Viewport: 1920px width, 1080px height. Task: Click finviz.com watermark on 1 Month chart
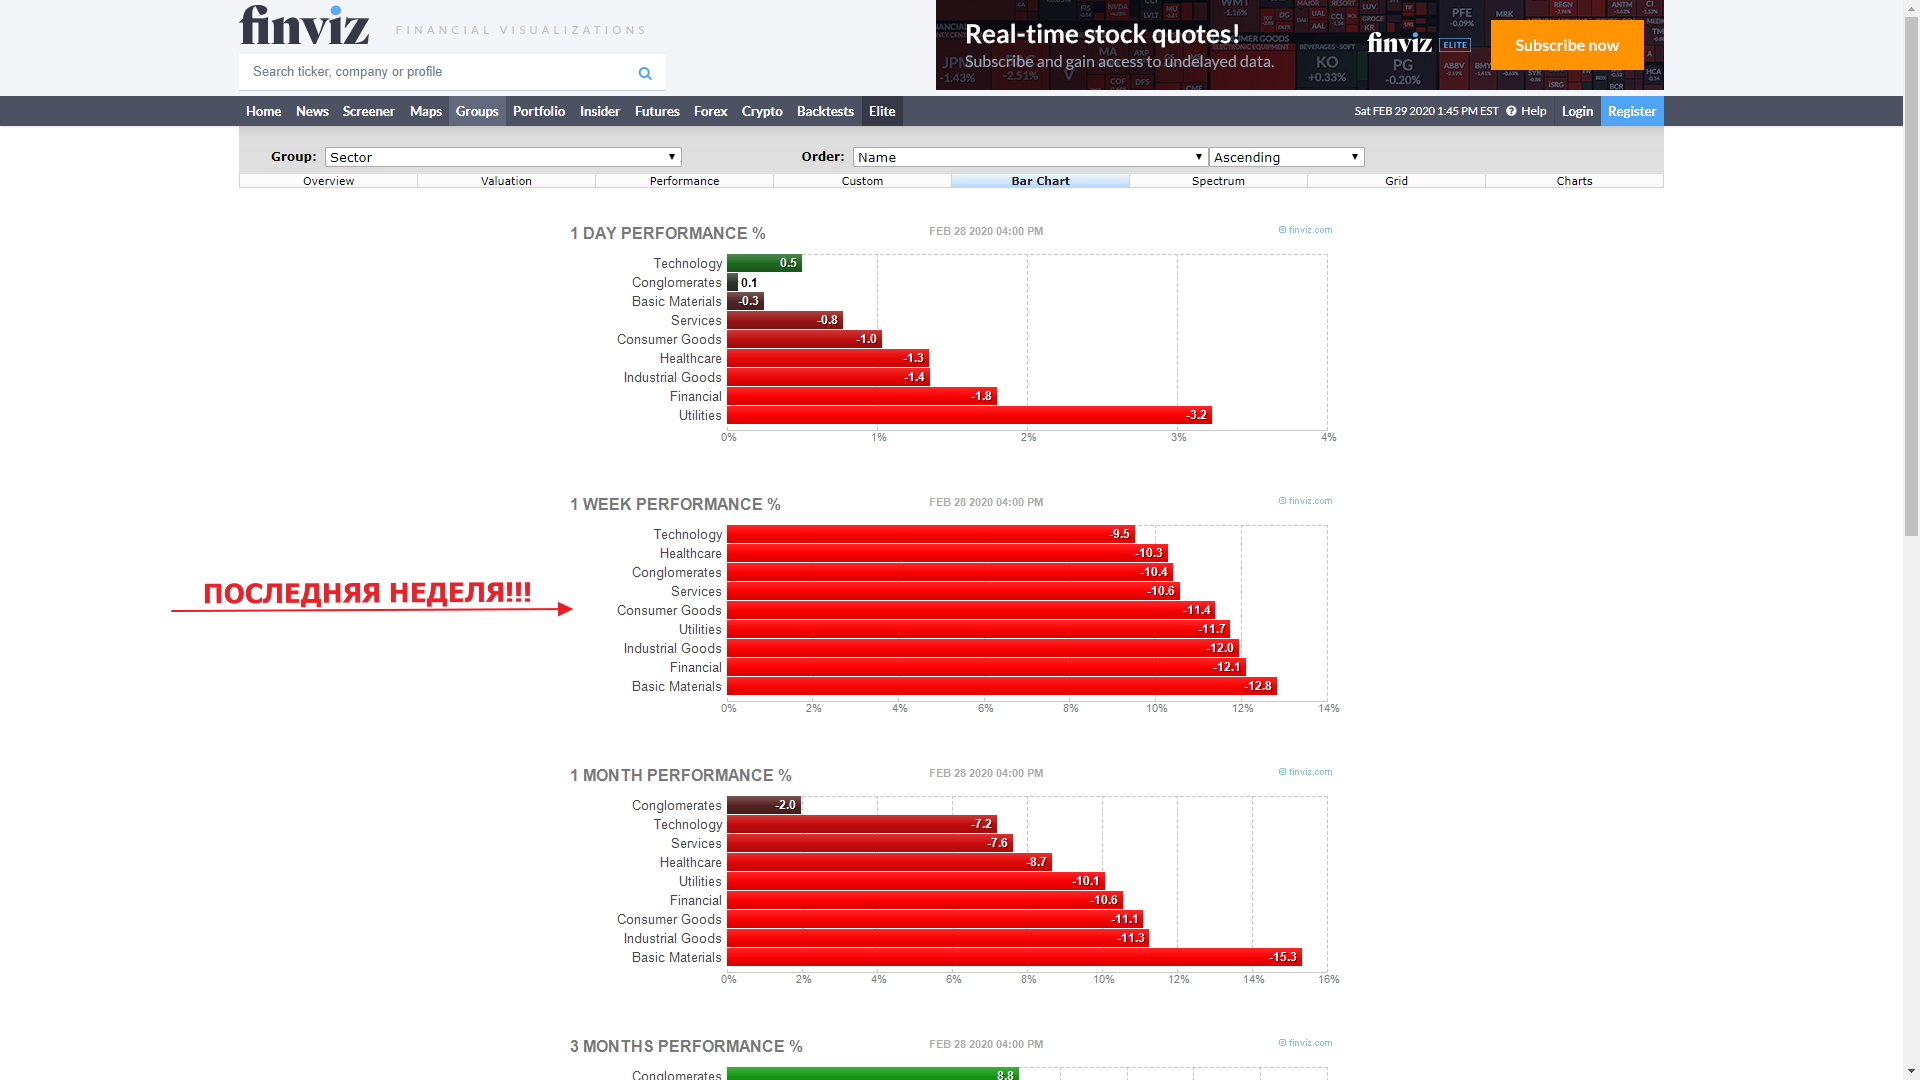point(1305,772)
